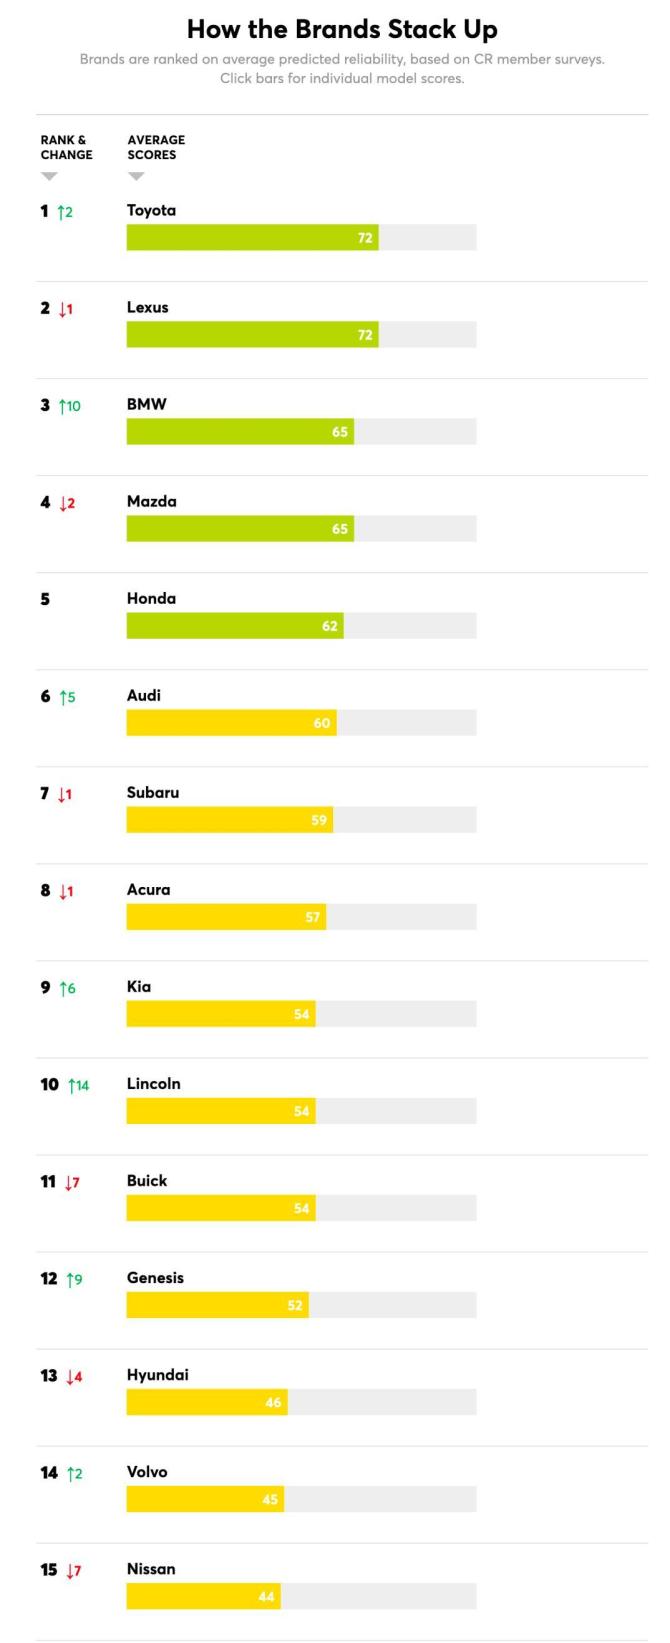Viewport: 670px width, 1643px height.
Task: Click Buick's red down-7 rank arrow
Action: coord(72,1182)
